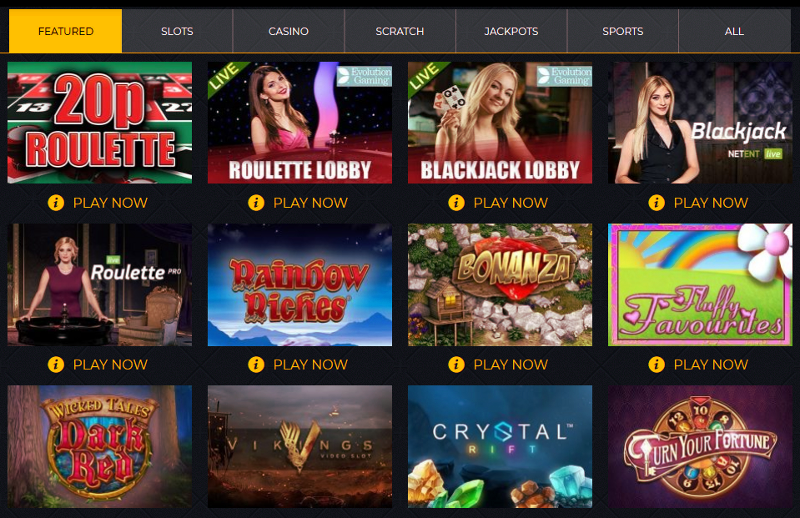The width and height of the screenshot is (800, 518).
Task: Open the Vikings video slot thumbnail
Action: point(300,447)
